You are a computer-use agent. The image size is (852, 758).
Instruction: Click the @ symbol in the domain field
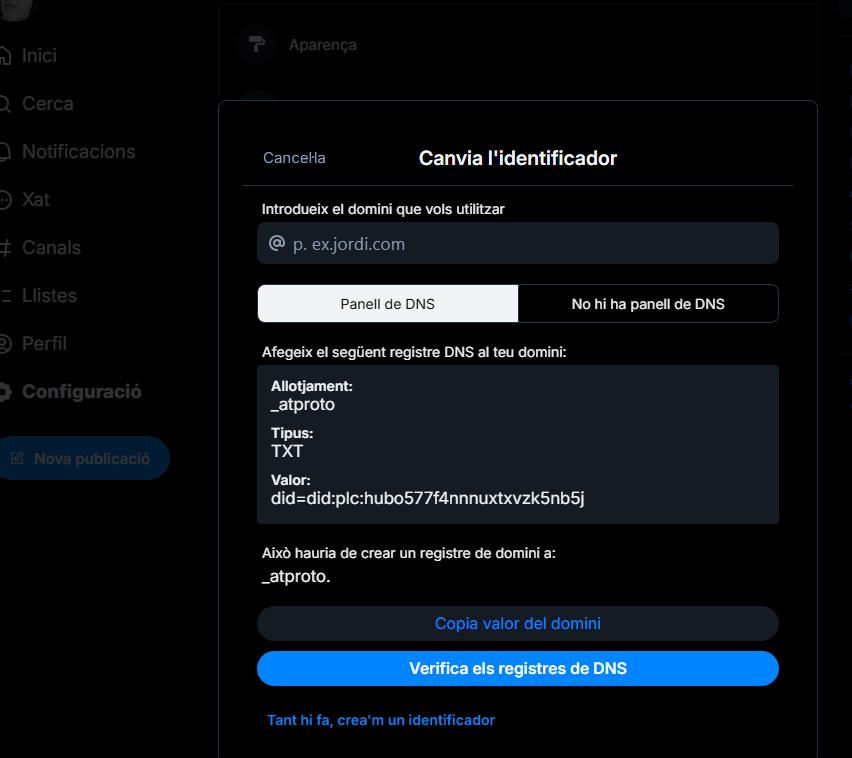pyautogui.click(x=277, y=243)
